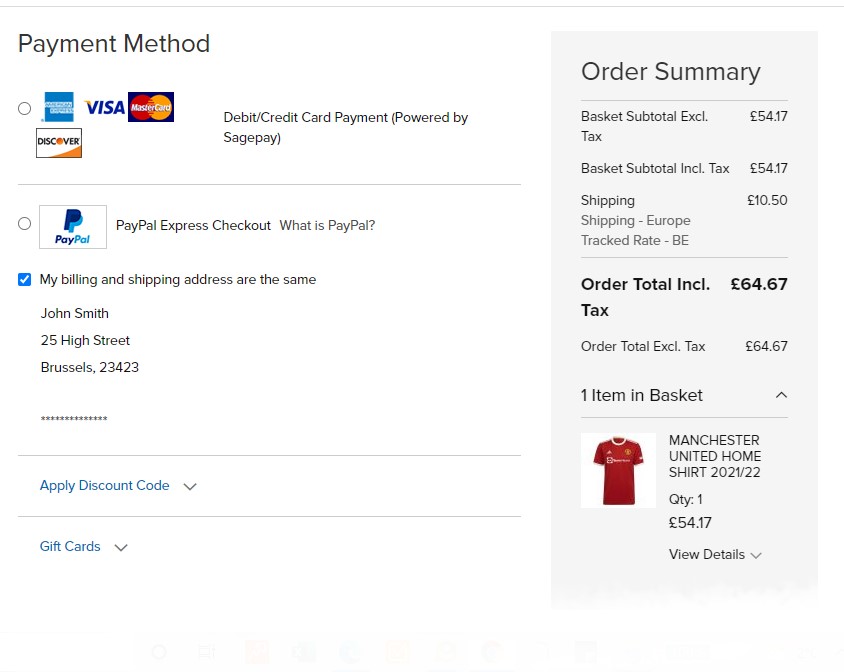
Task: Uncheck billing and shipping address are the same
Action: (x=25, y=280)
